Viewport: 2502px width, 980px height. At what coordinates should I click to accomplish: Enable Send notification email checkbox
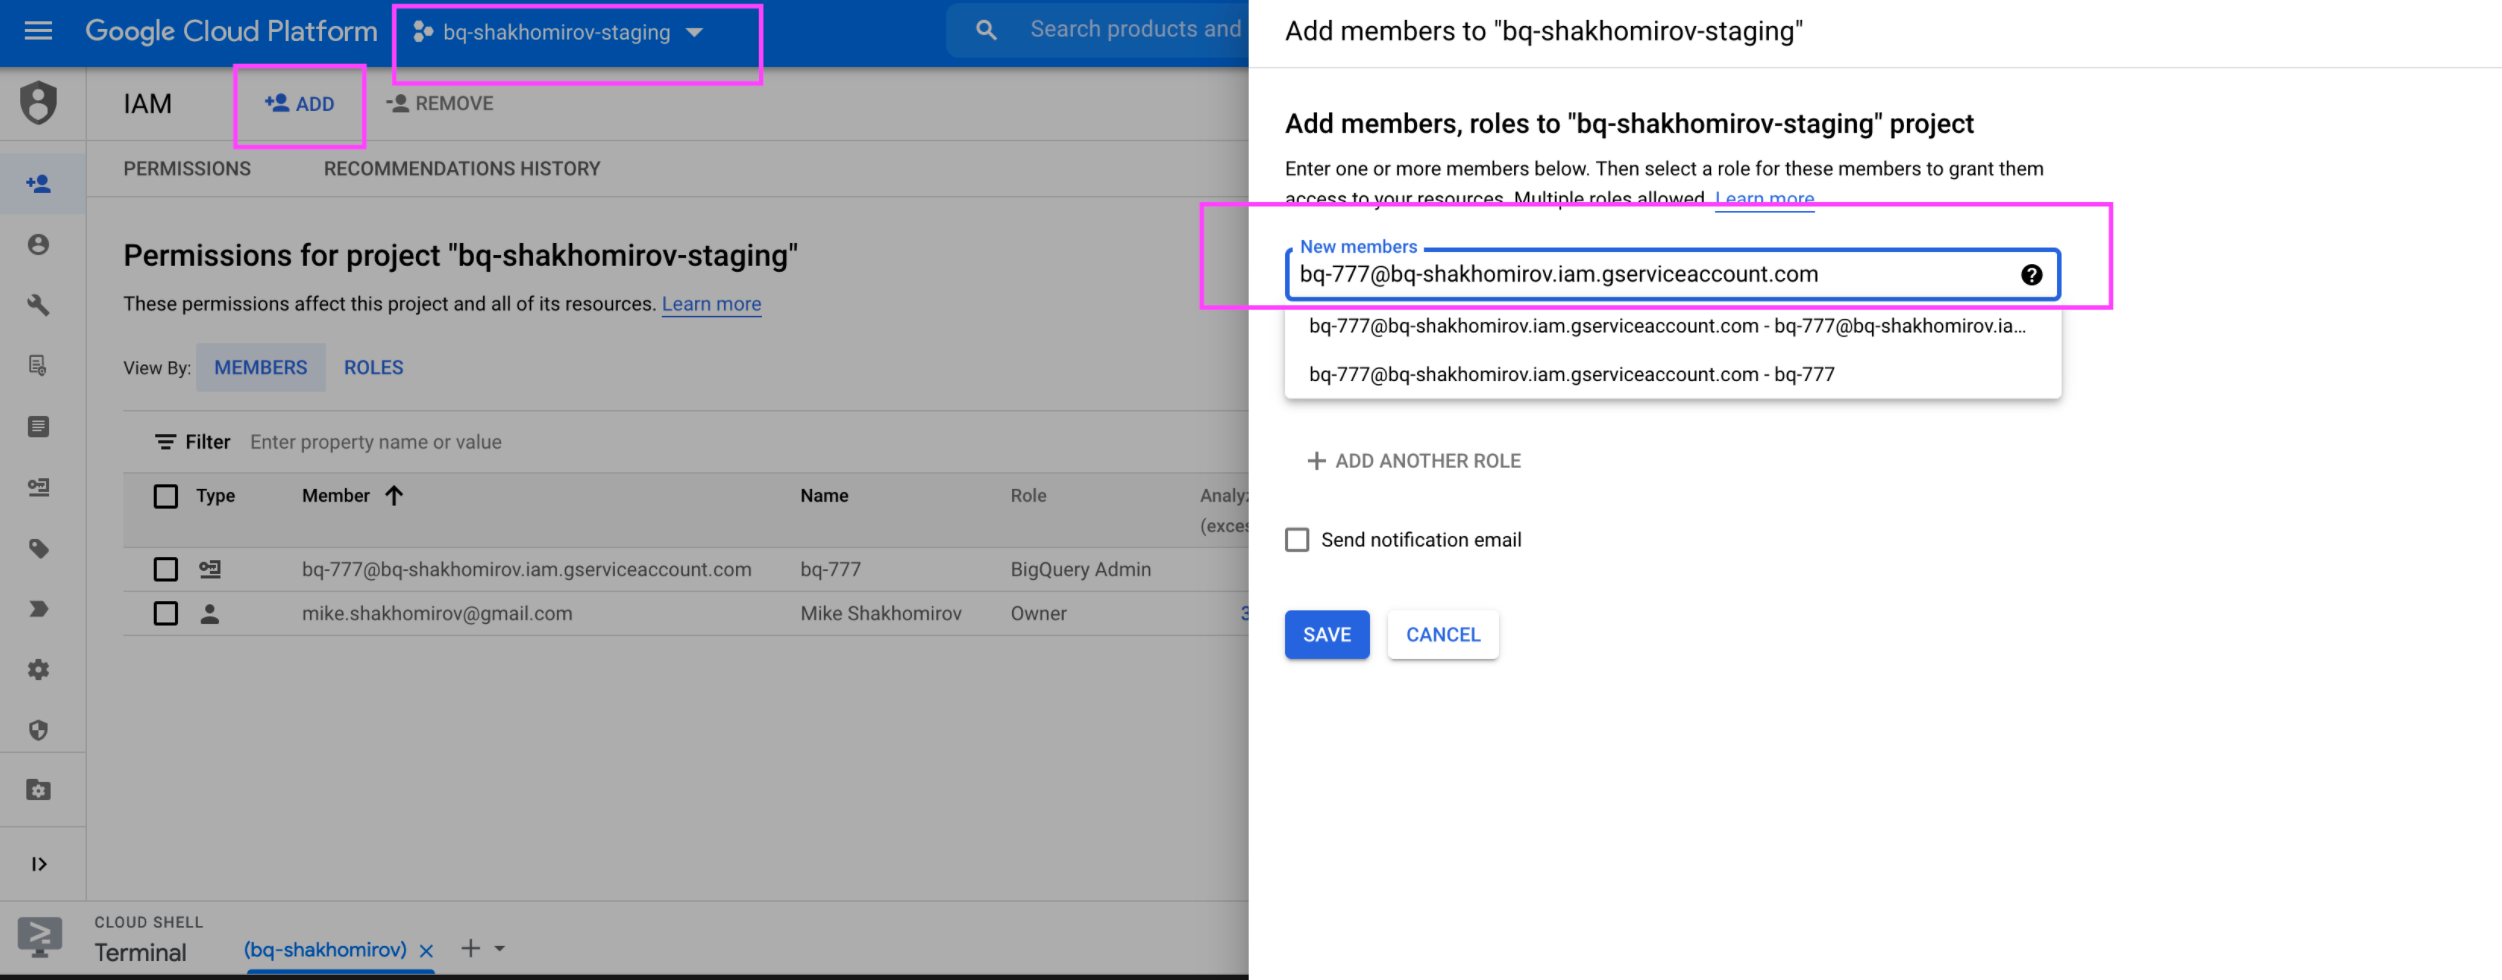point(1297,540)
